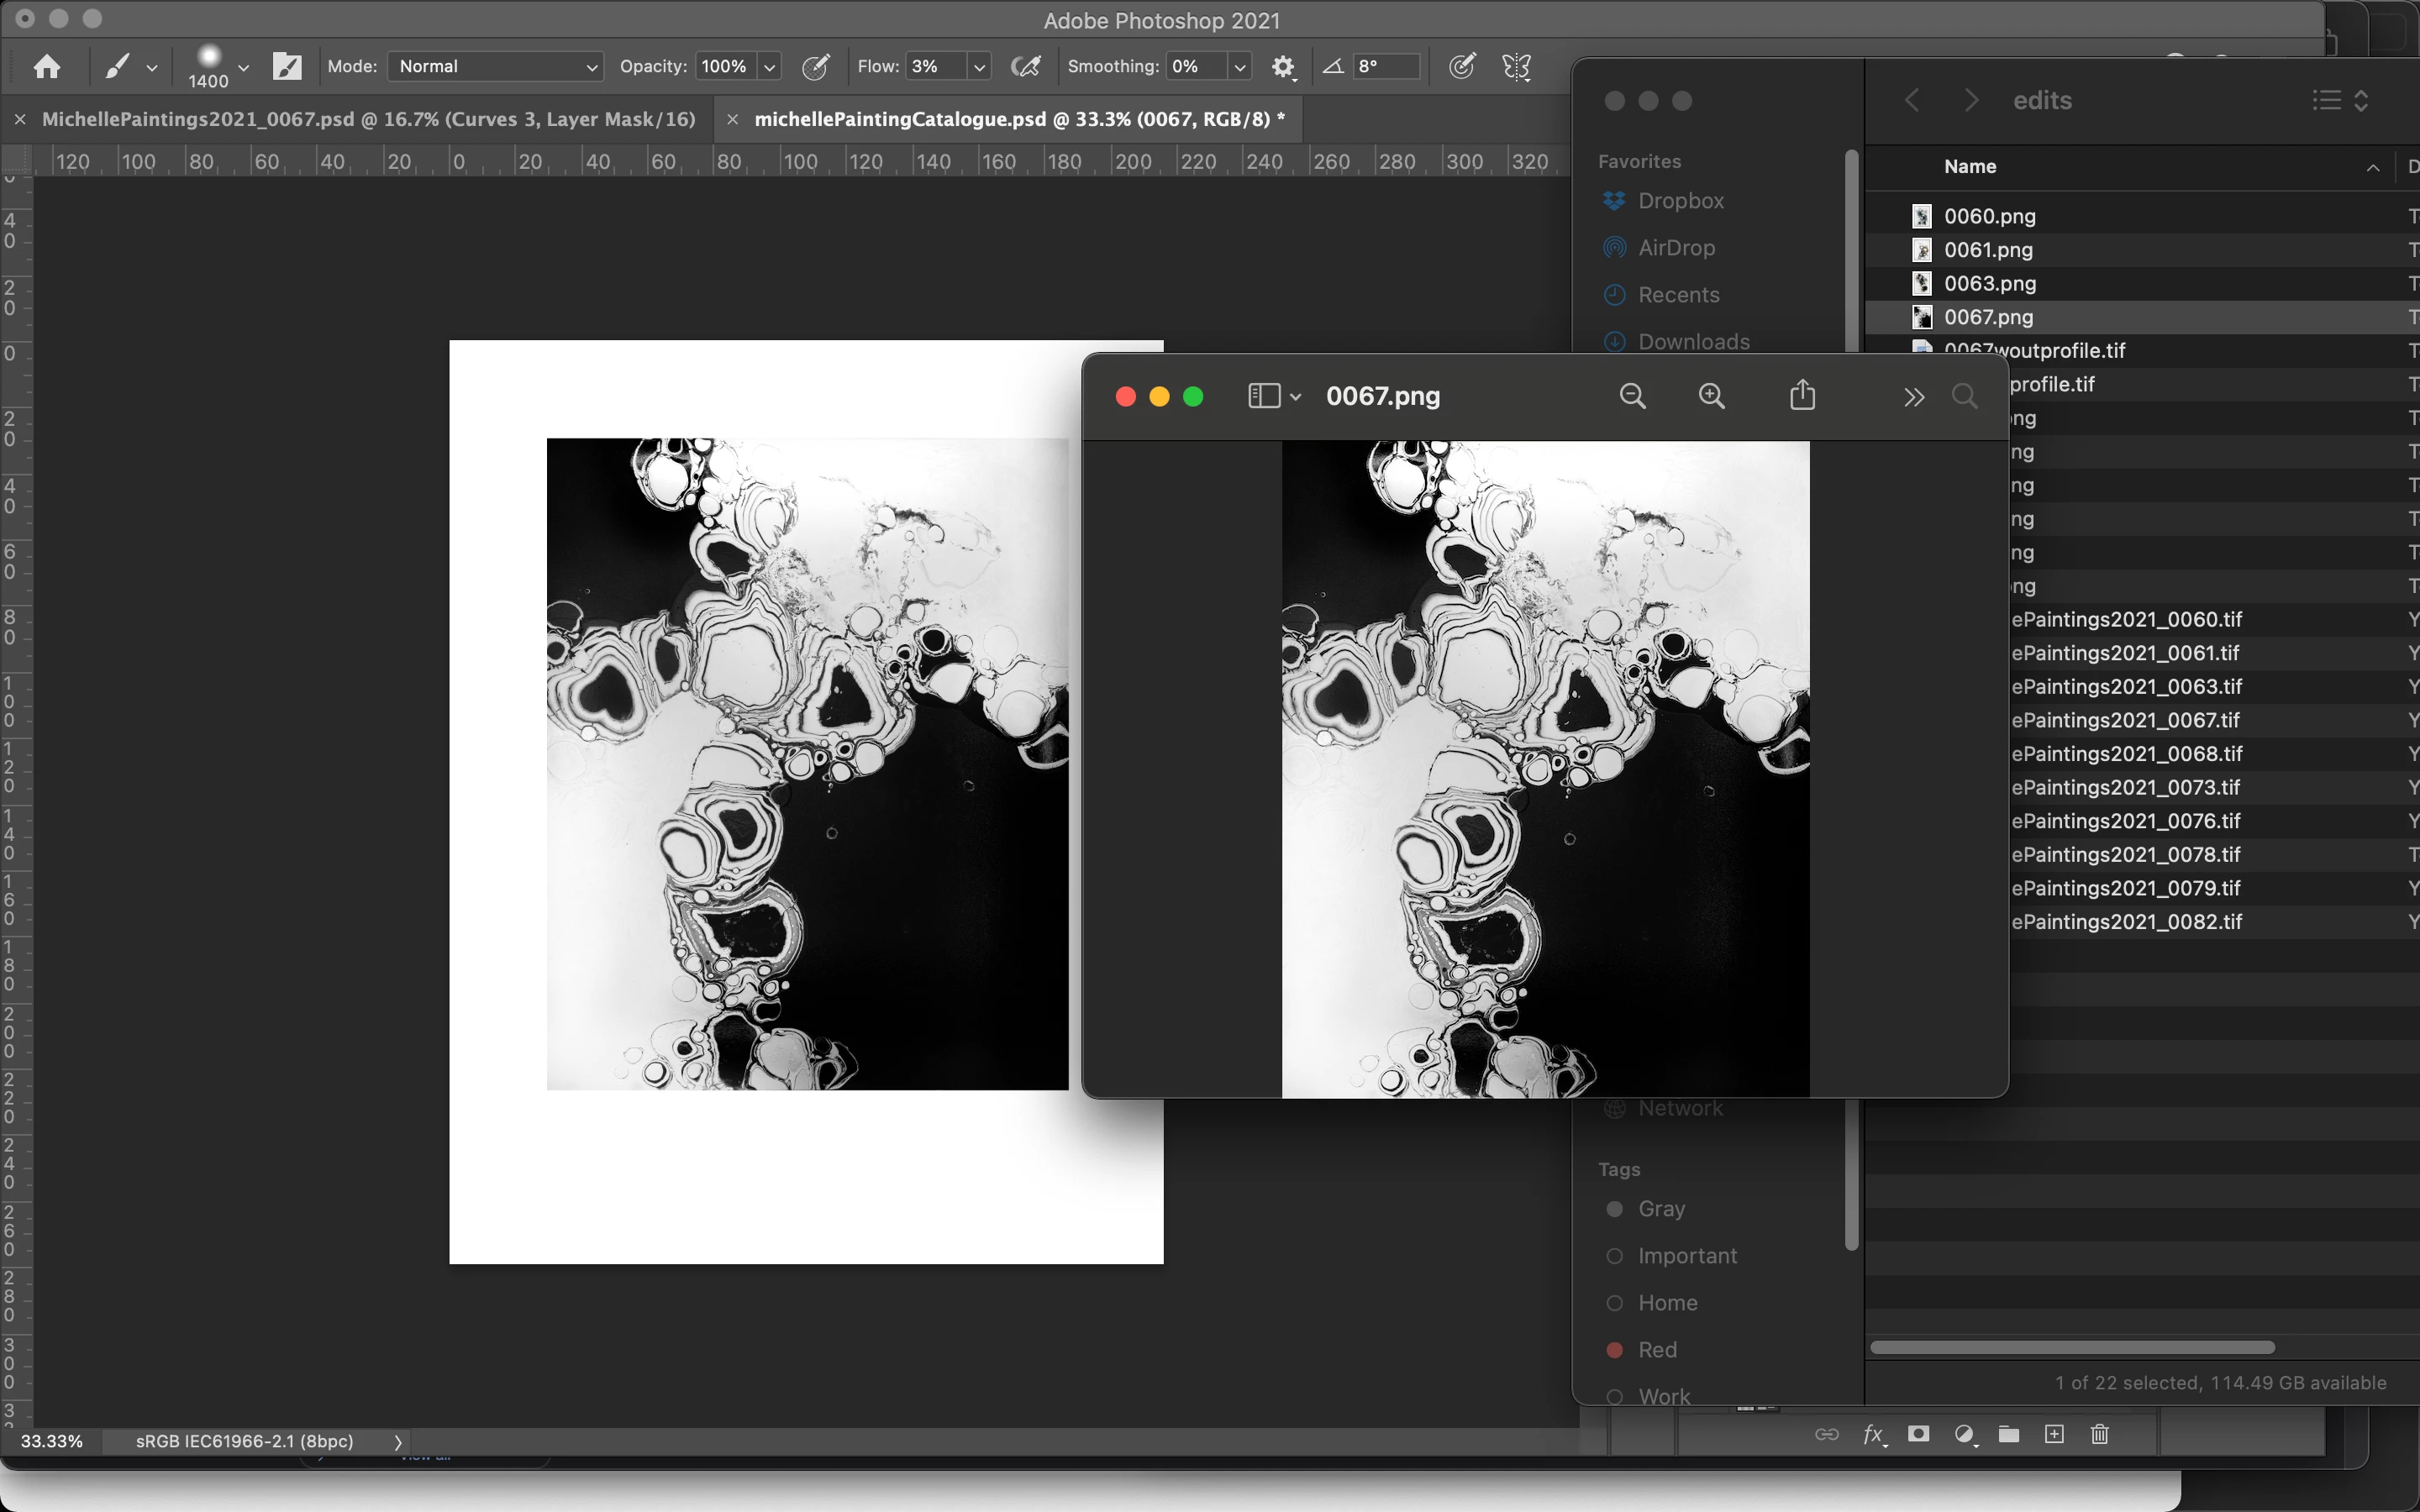Open the smoothing options gear
Screen dimensions: 2420x1512
[x=1282, y=67]
